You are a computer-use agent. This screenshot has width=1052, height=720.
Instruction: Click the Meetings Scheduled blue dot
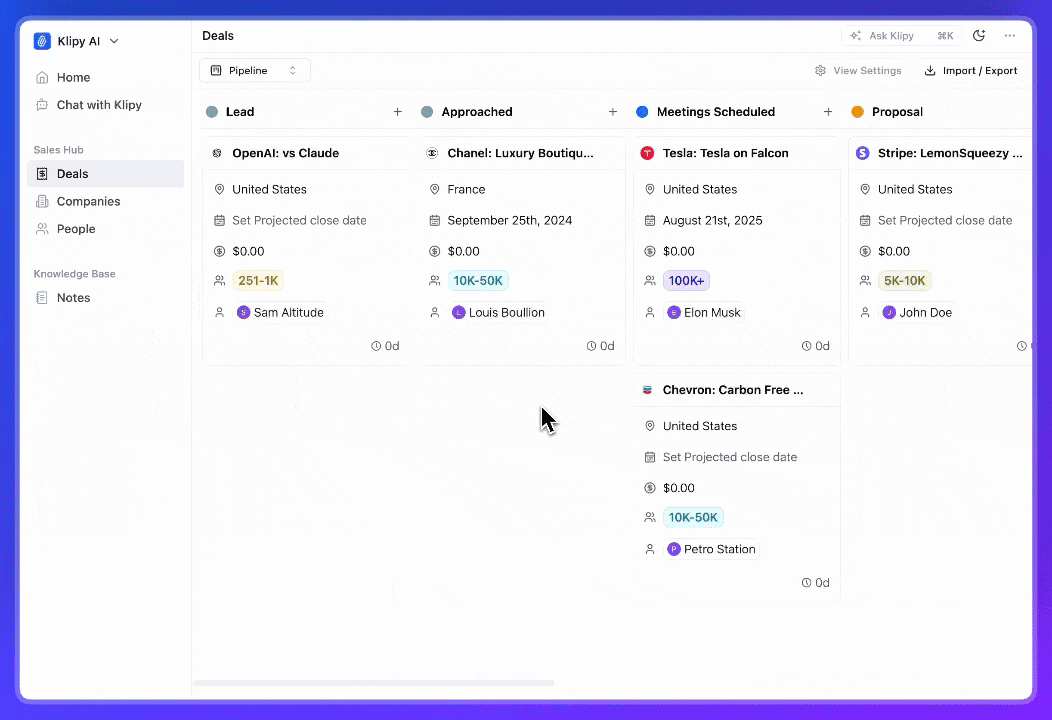pyautogui.click(x=642, y=112)
